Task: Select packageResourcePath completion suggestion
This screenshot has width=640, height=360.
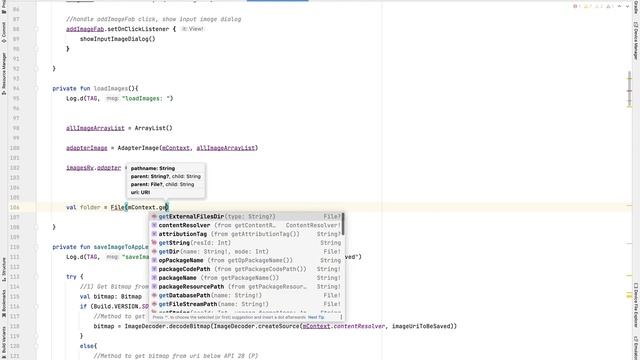Action: [246, 287]
